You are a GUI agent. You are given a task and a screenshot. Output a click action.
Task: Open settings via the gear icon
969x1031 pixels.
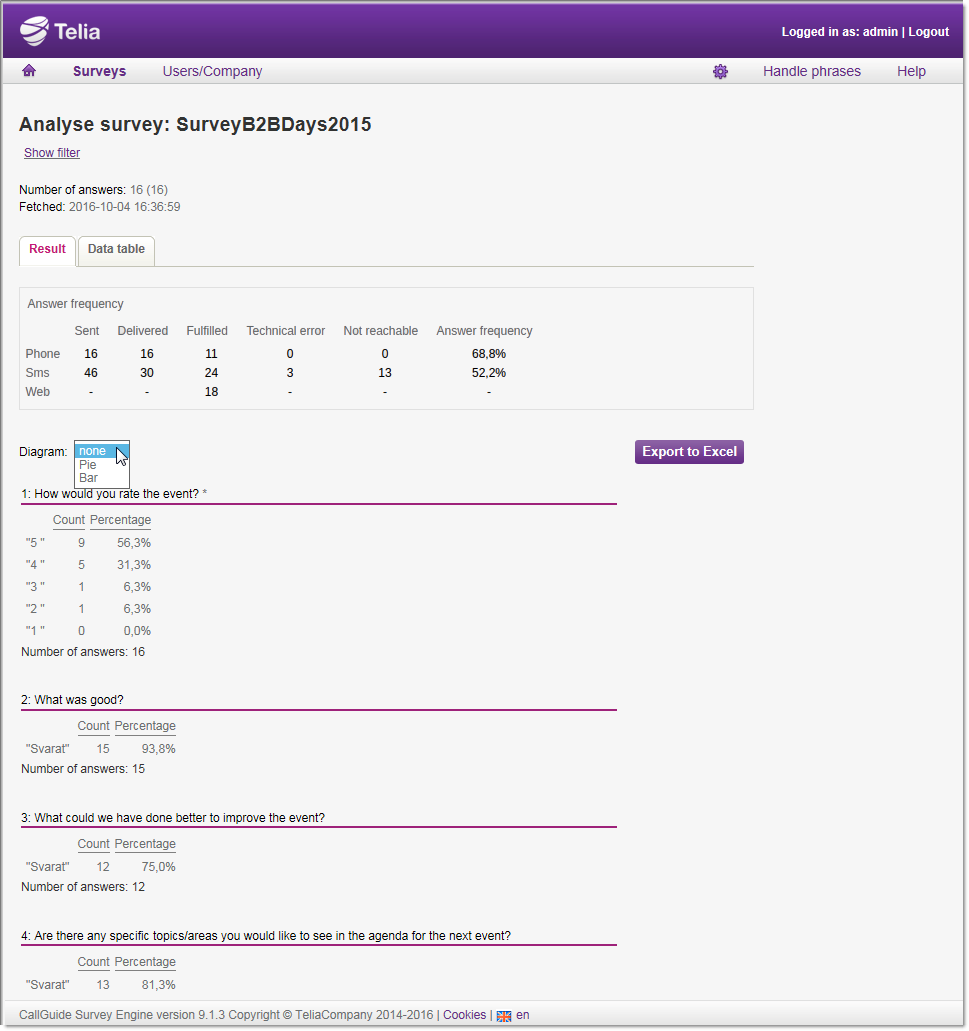point(720,72)
